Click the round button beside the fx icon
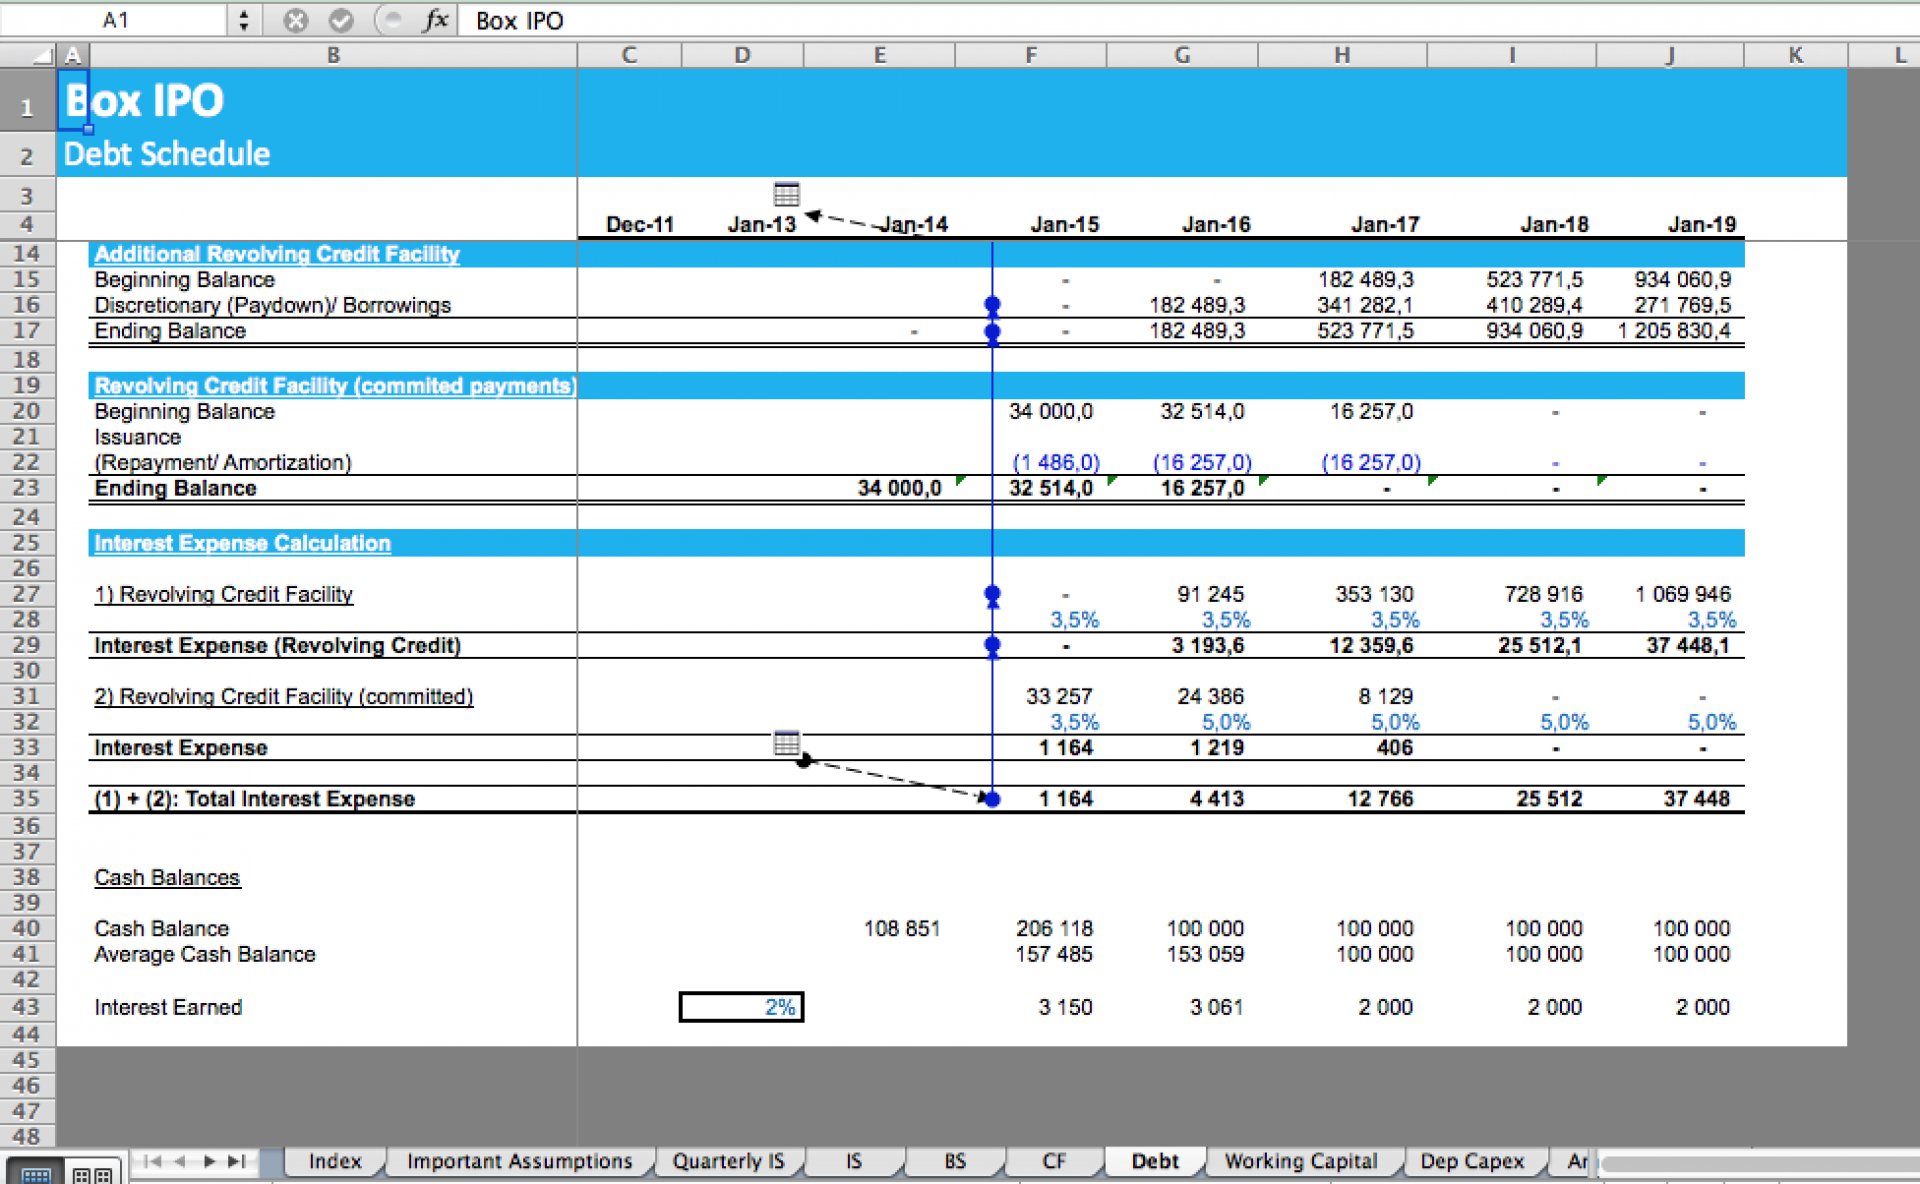The width and height of the screenshot is (1920, 1184). pos(392,20)
